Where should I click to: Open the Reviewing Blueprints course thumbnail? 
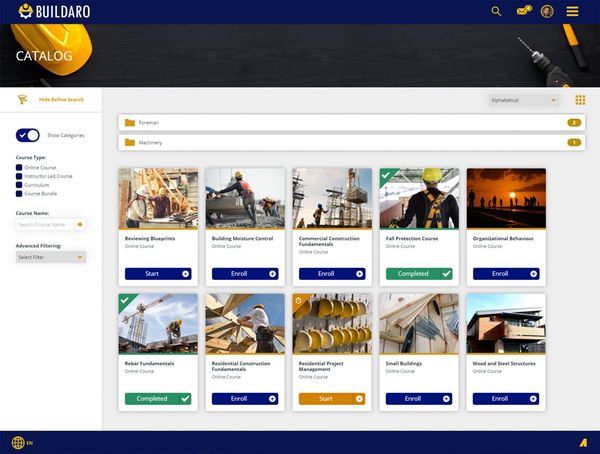[158, 198]
